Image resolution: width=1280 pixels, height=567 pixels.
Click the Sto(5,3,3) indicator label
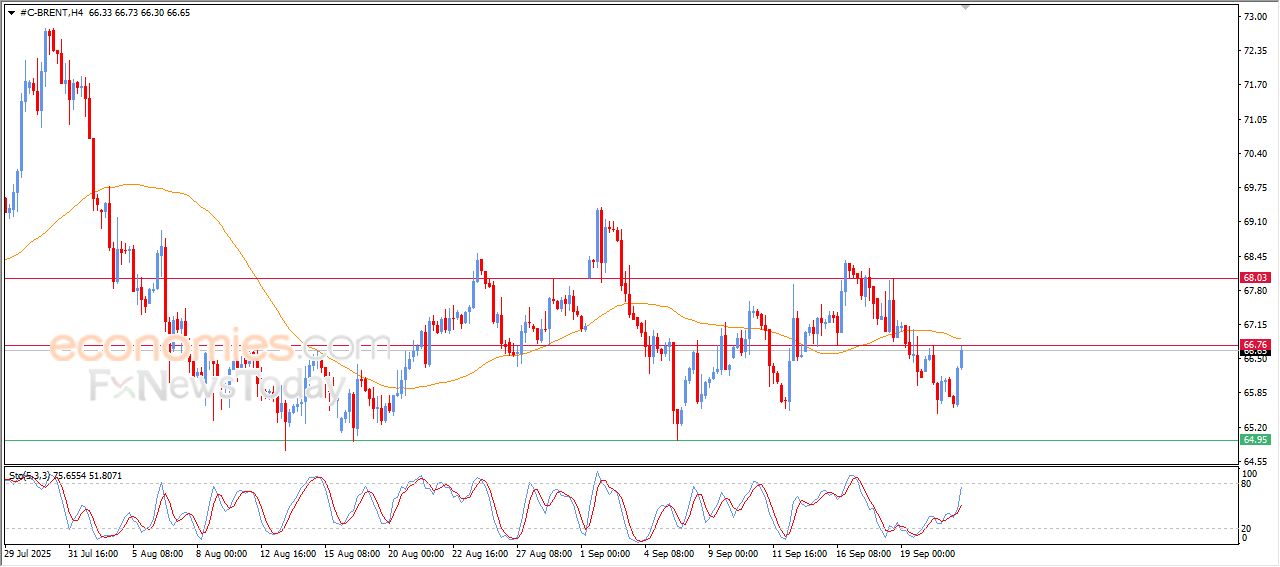28,474
